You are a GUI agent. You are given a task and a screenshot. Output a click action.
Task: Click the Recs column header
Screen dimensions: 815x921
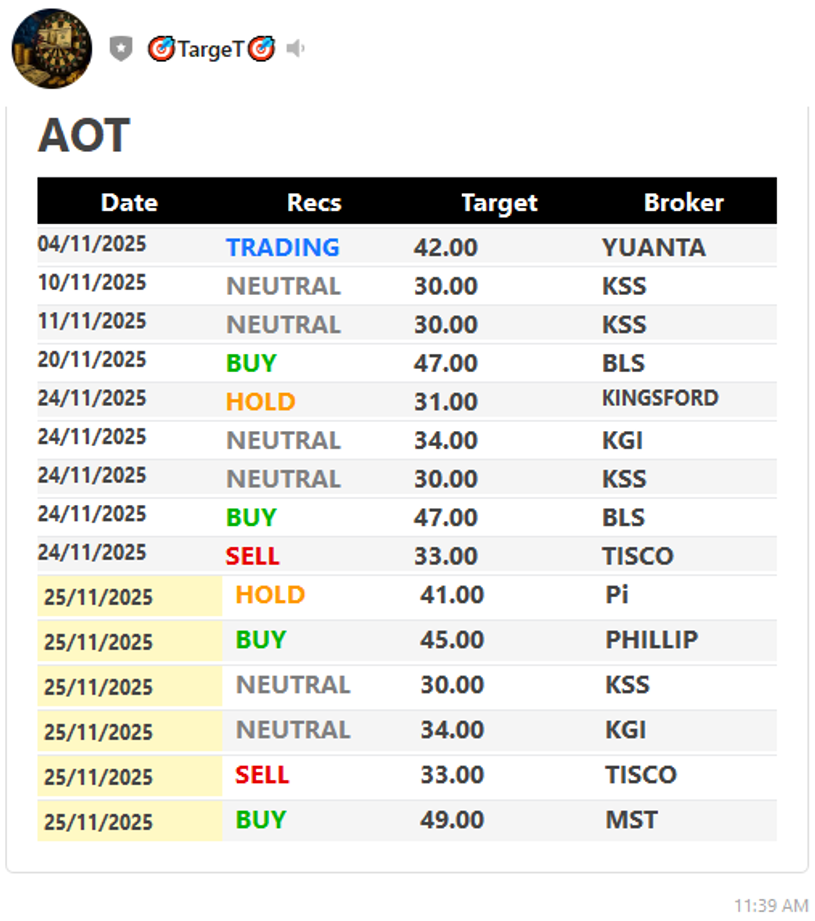(314, 202)
